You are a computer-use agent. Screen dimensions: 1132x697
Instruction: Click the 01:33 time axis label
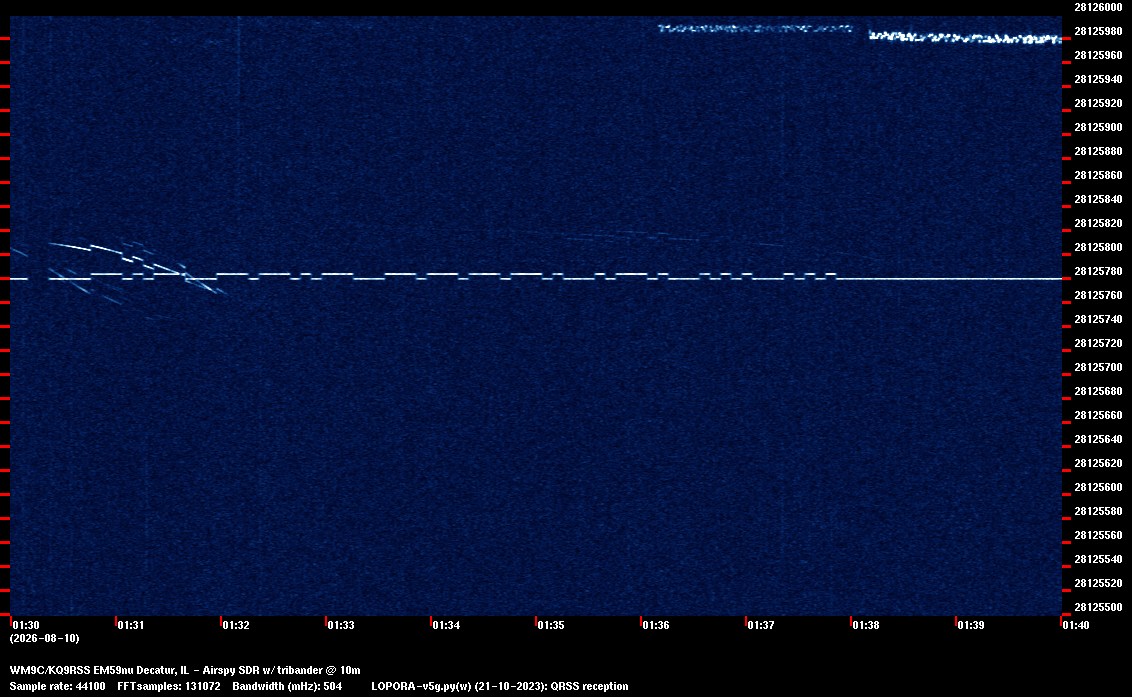[x=341, y=625]
